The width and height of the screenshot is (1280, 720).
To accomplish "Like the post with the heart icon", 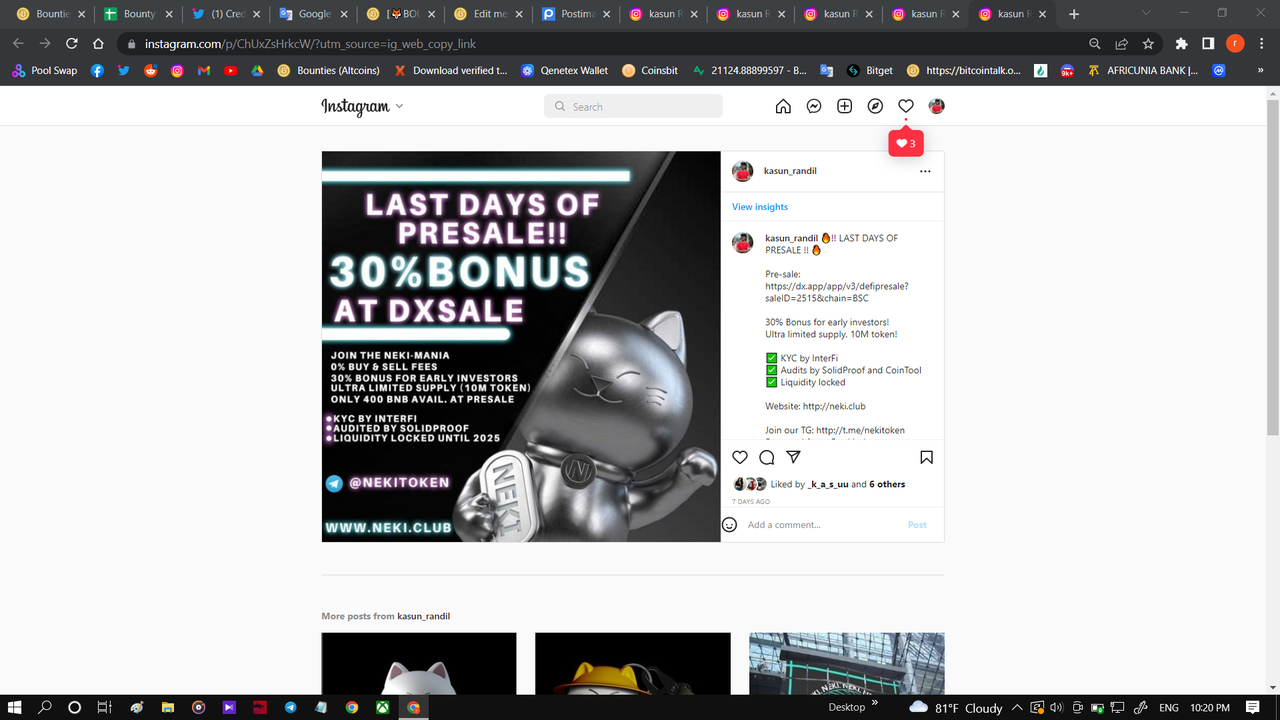I will [739, 457].
